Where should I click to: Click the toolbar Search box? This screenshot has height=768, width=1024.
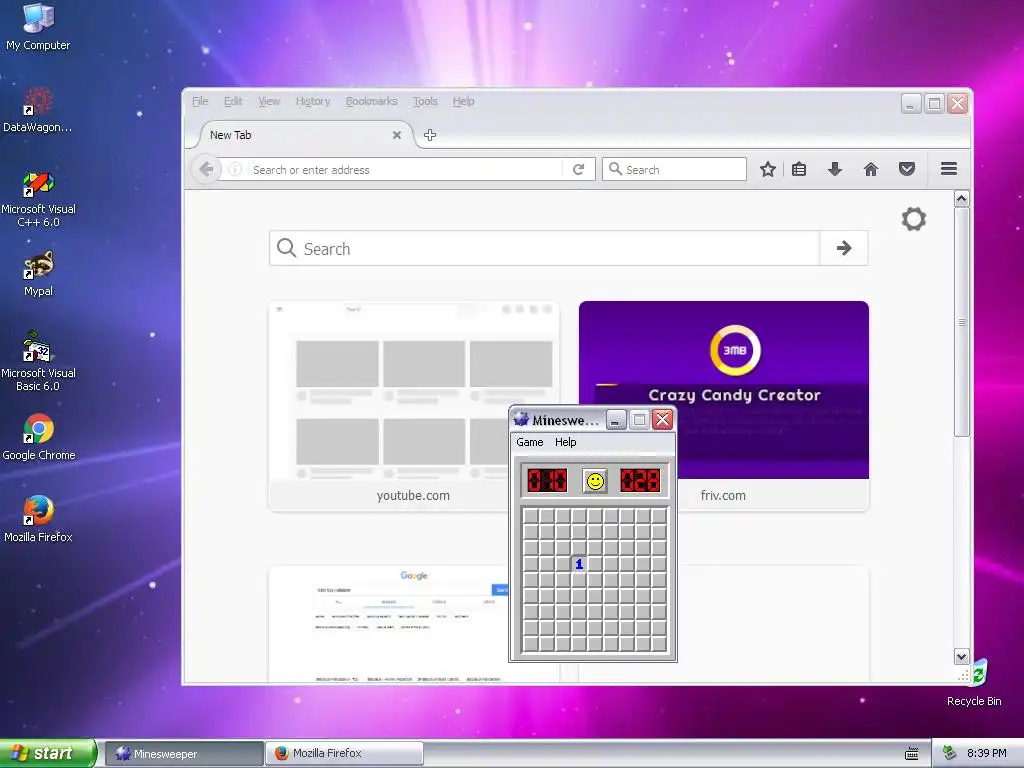(674, 170)
